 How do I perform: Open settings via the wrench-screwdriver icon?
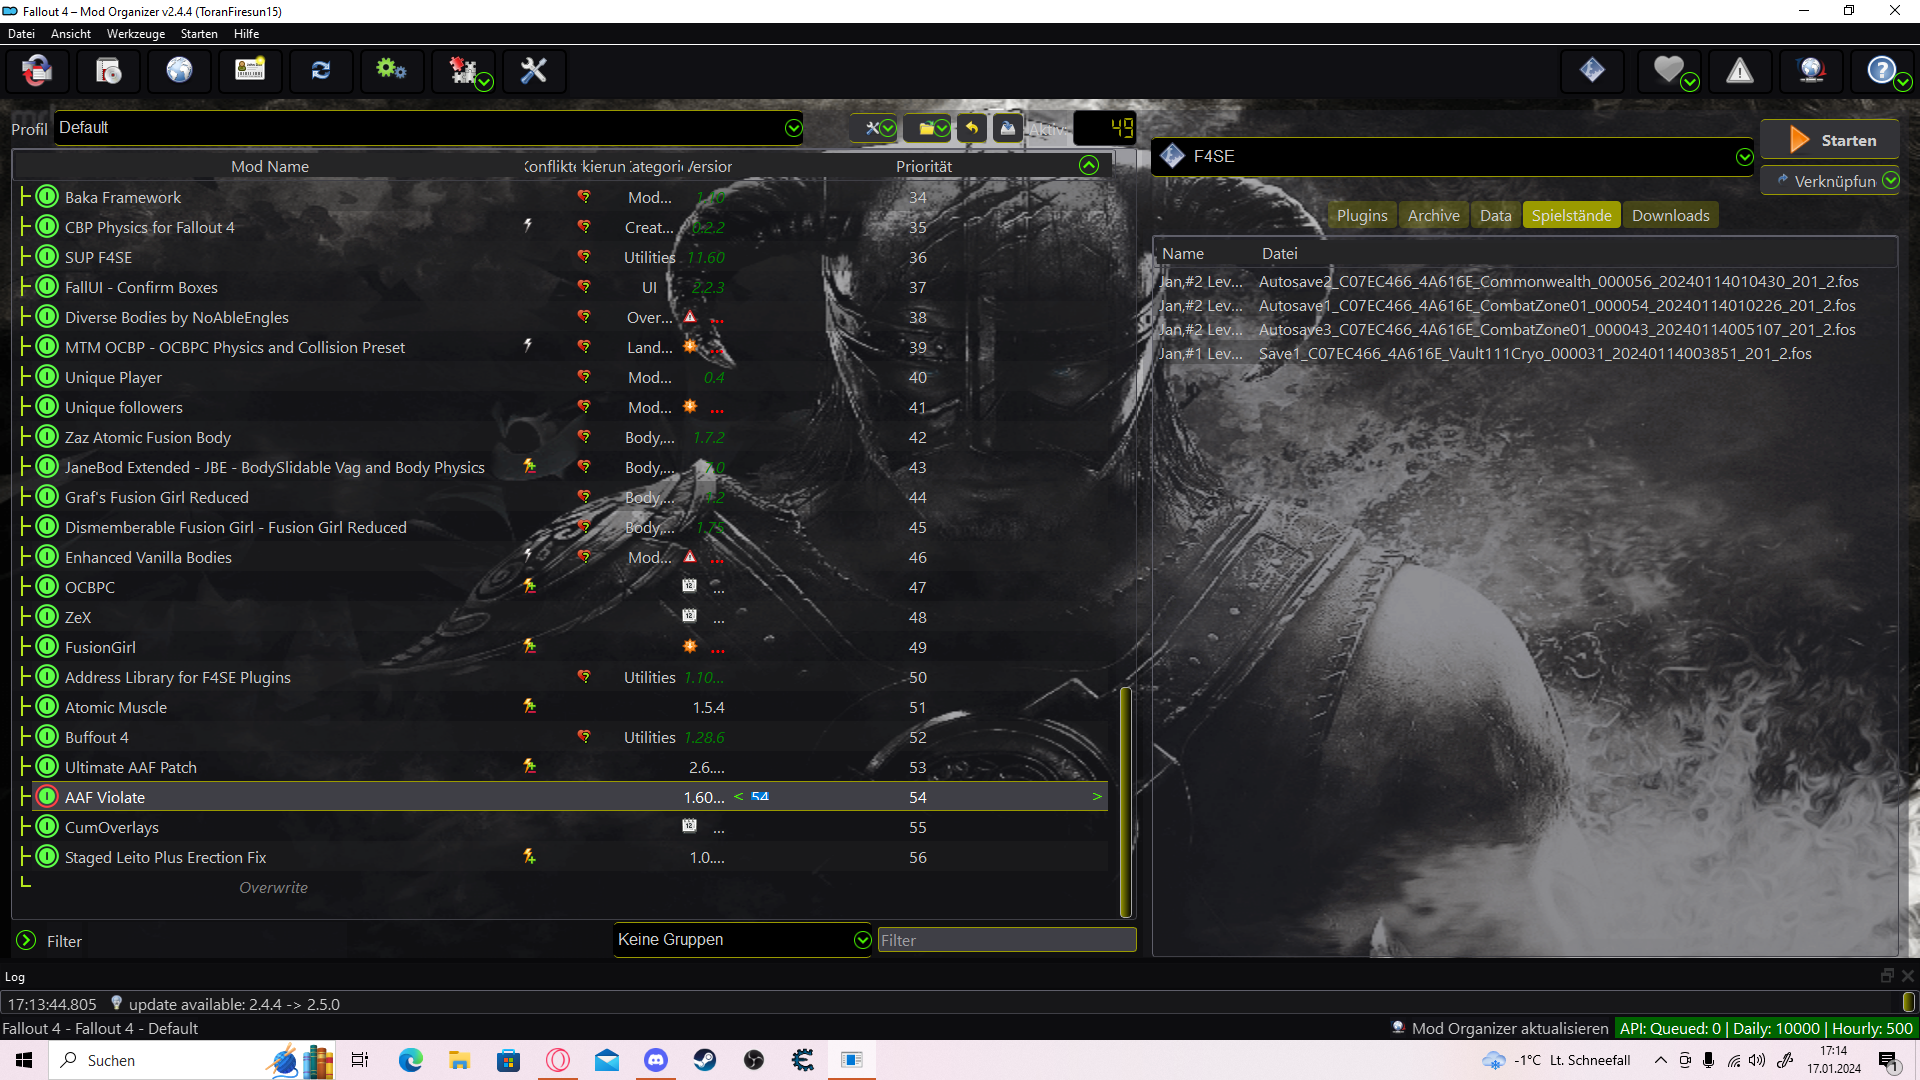pyautogui.click(x=533, y=71)
